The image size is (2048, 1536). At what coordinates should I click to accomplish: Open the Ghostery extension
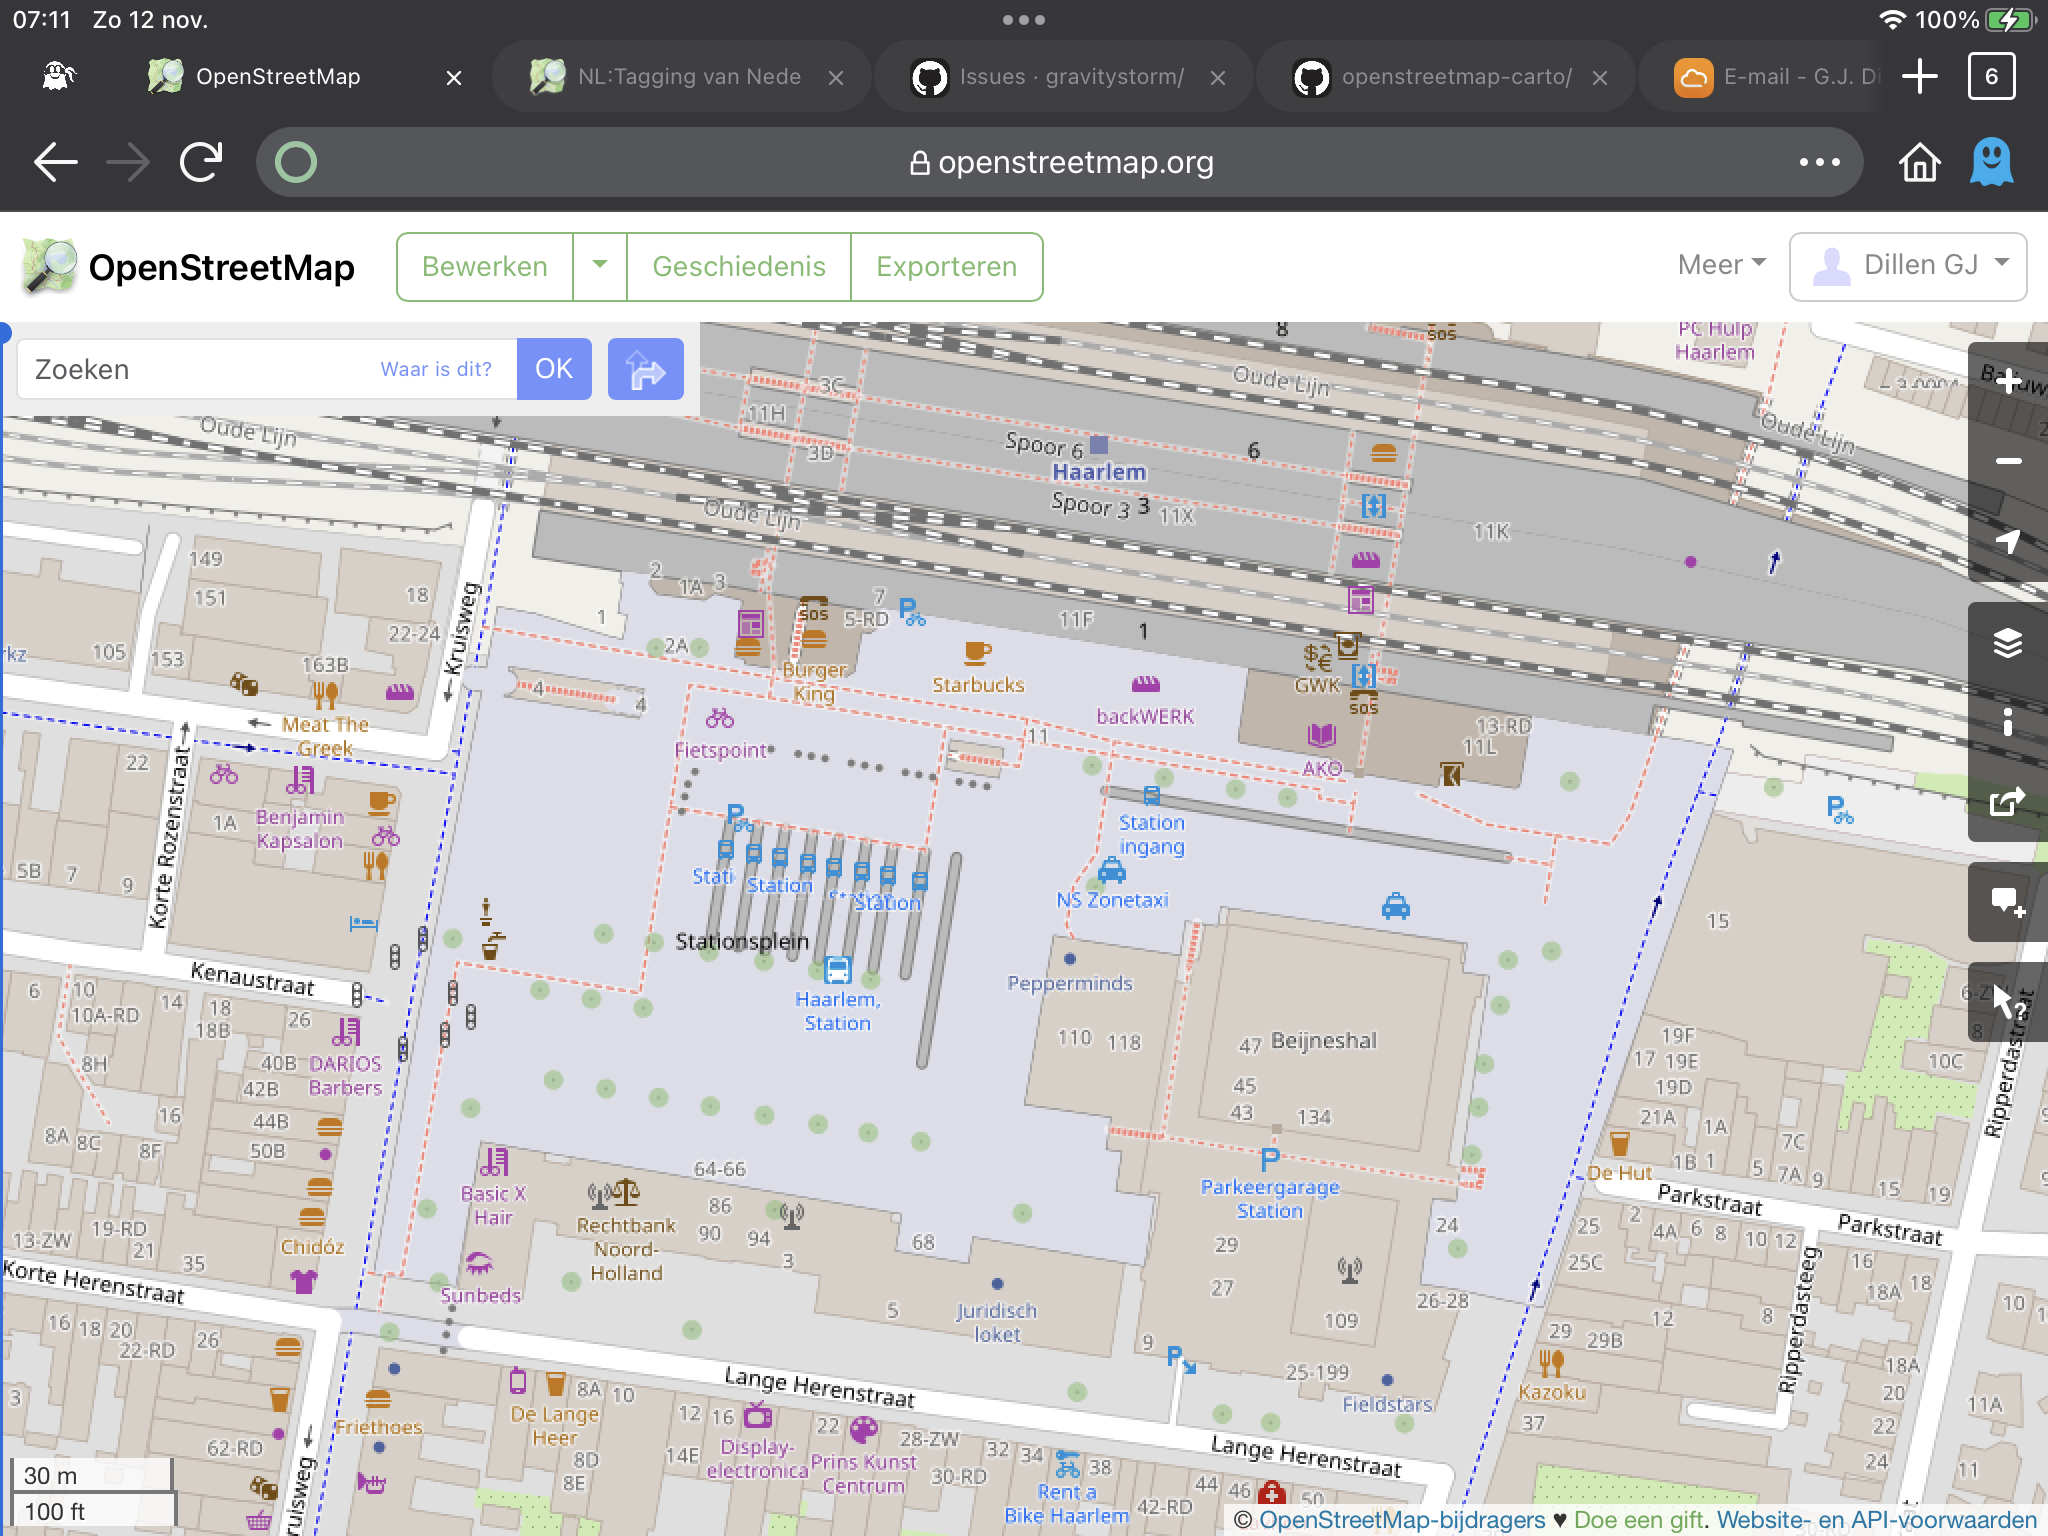(1990, 161)
